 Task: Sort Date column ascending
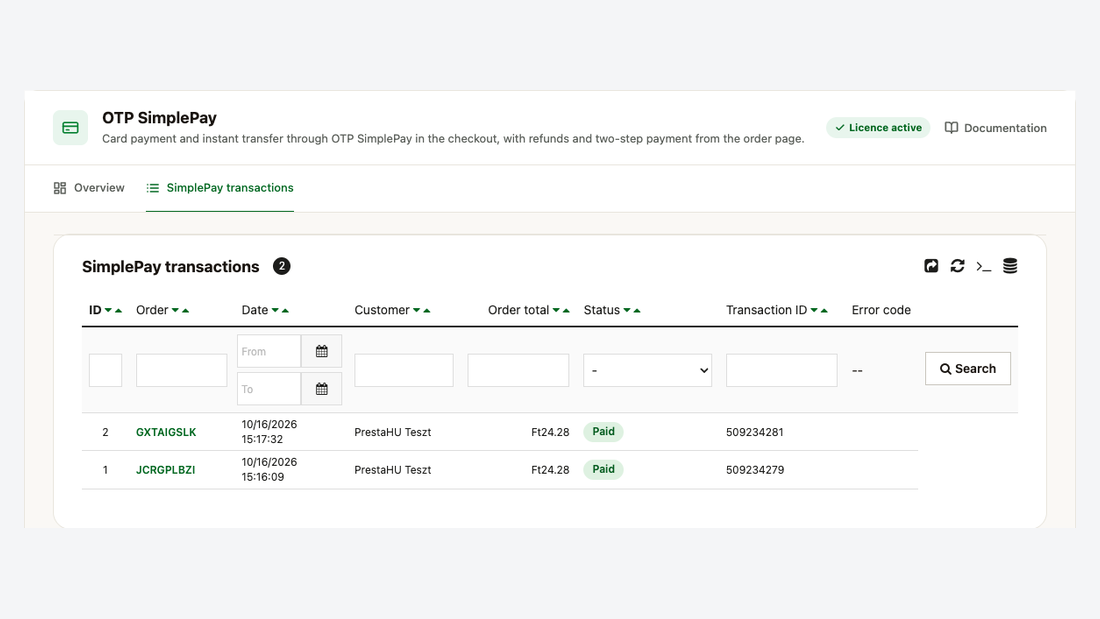[285, 310]
